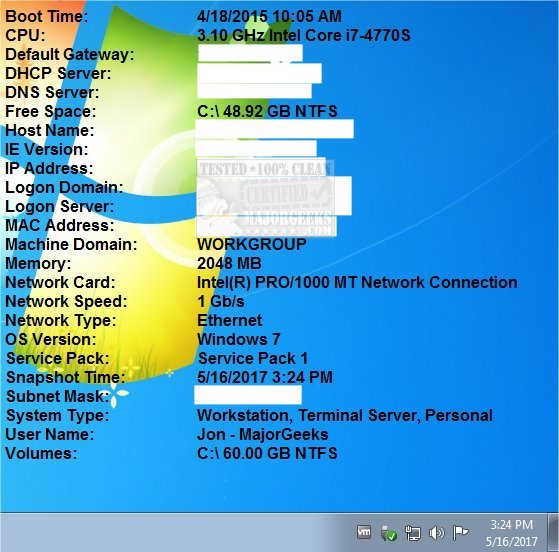Click the "IP Address:" label
This screenshot has height=552, width=559.
49,168
